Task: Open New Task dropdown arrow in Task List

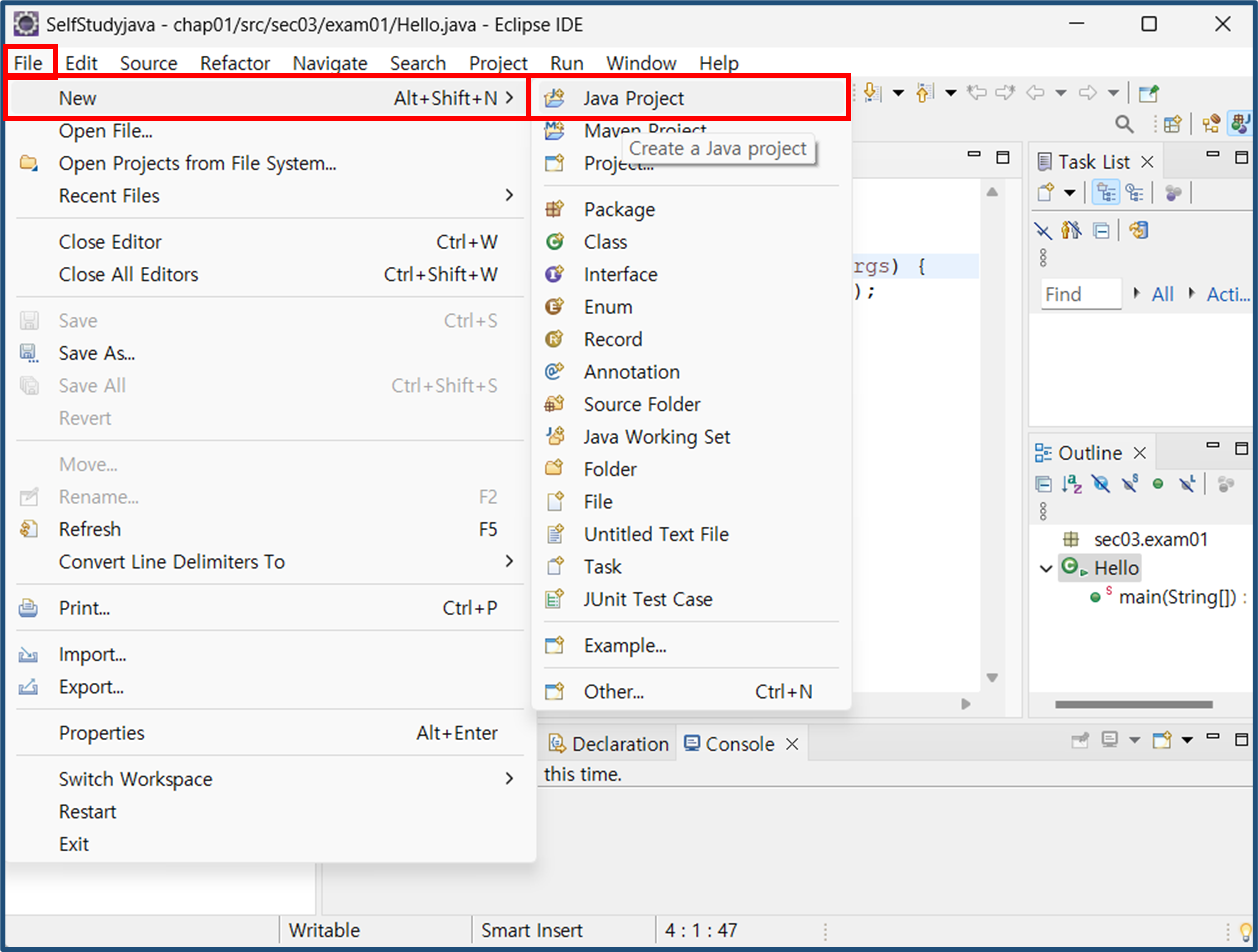Action: 1070,193
